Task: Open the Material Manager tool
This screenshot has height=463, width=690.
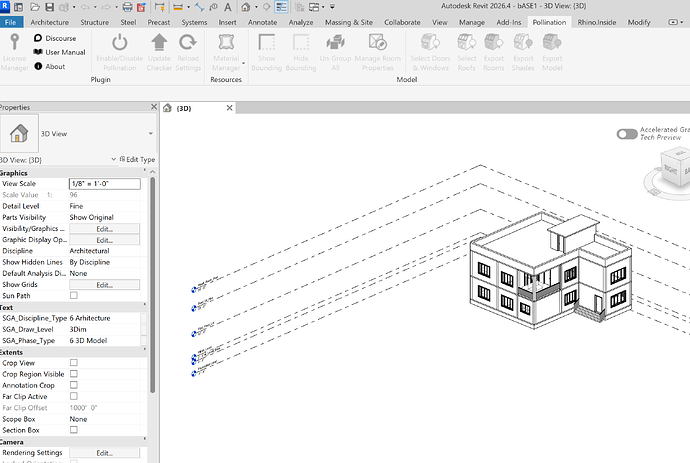Action: (226, 43)
